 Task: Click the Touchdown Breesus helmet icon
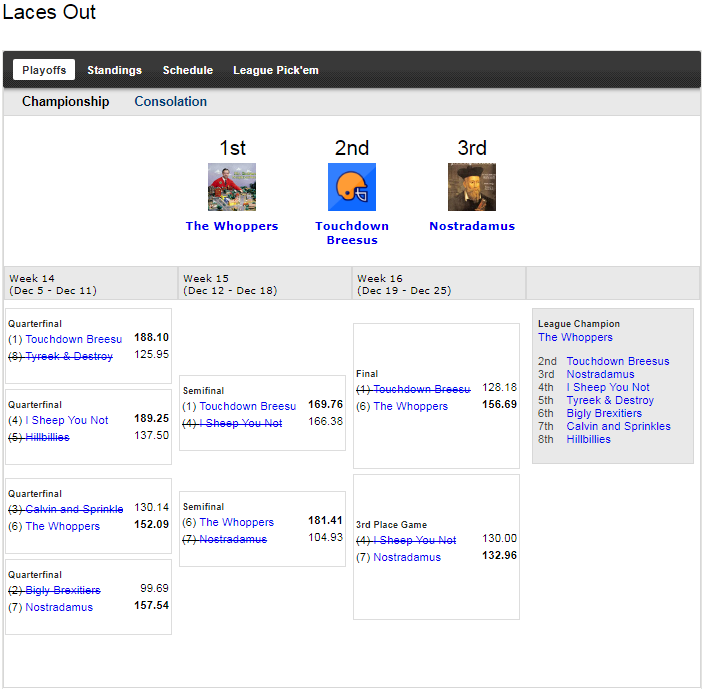click(352, 187)
